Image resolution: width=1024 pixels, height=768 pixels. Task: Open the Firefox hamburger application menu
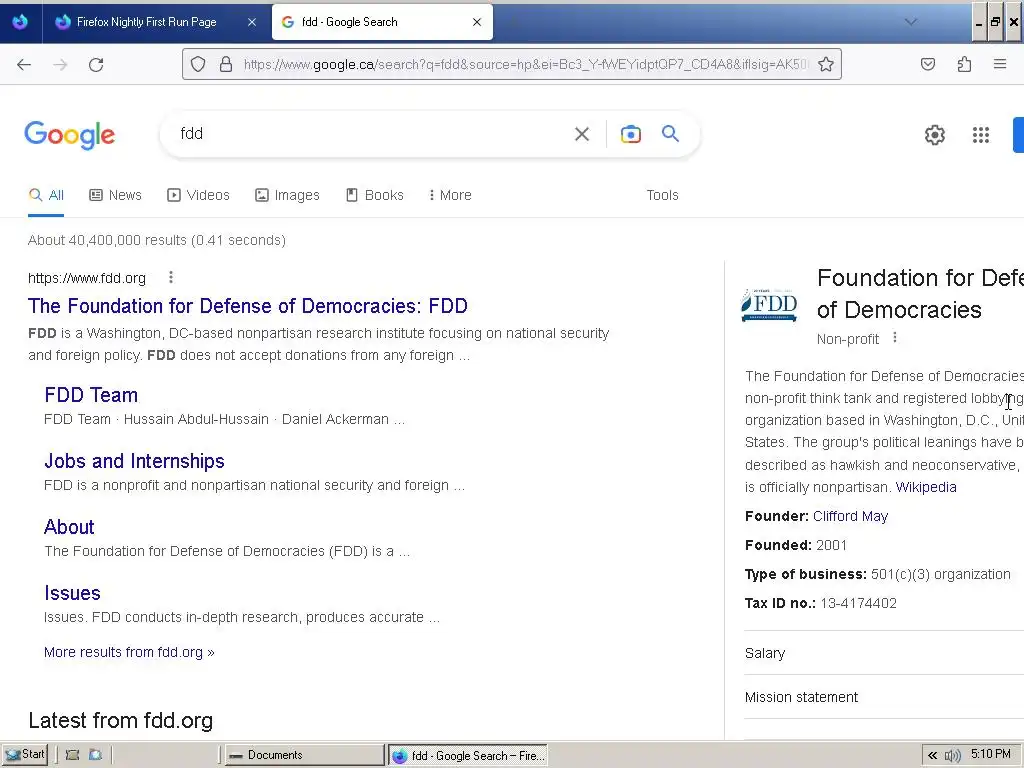point(1000,64)
